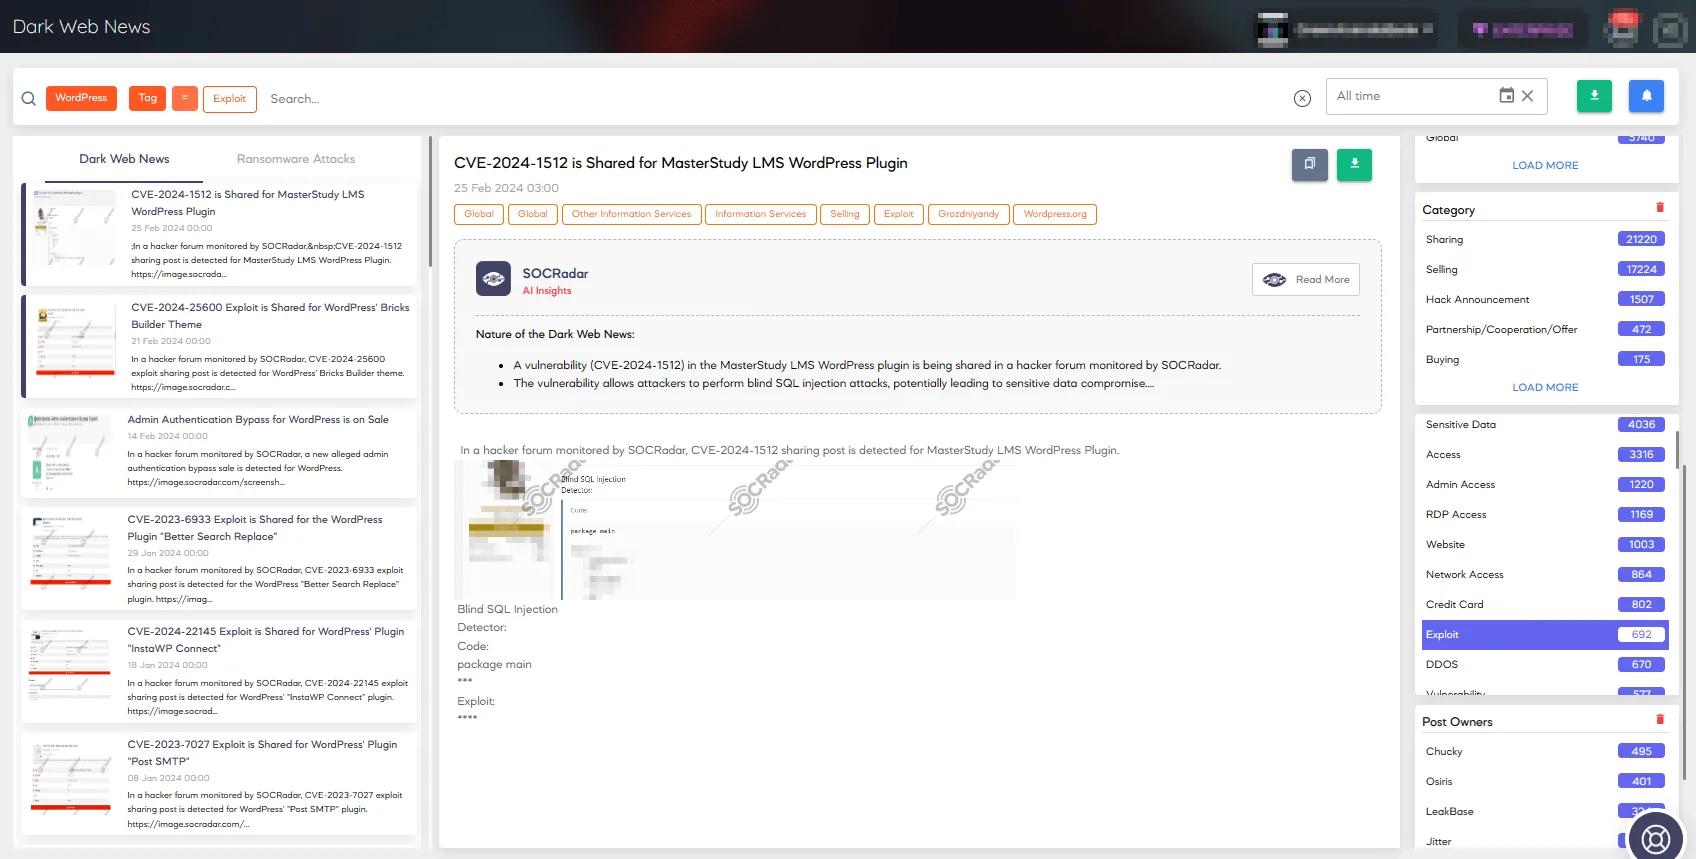Filter by Buying category

tap(1545, 360)
